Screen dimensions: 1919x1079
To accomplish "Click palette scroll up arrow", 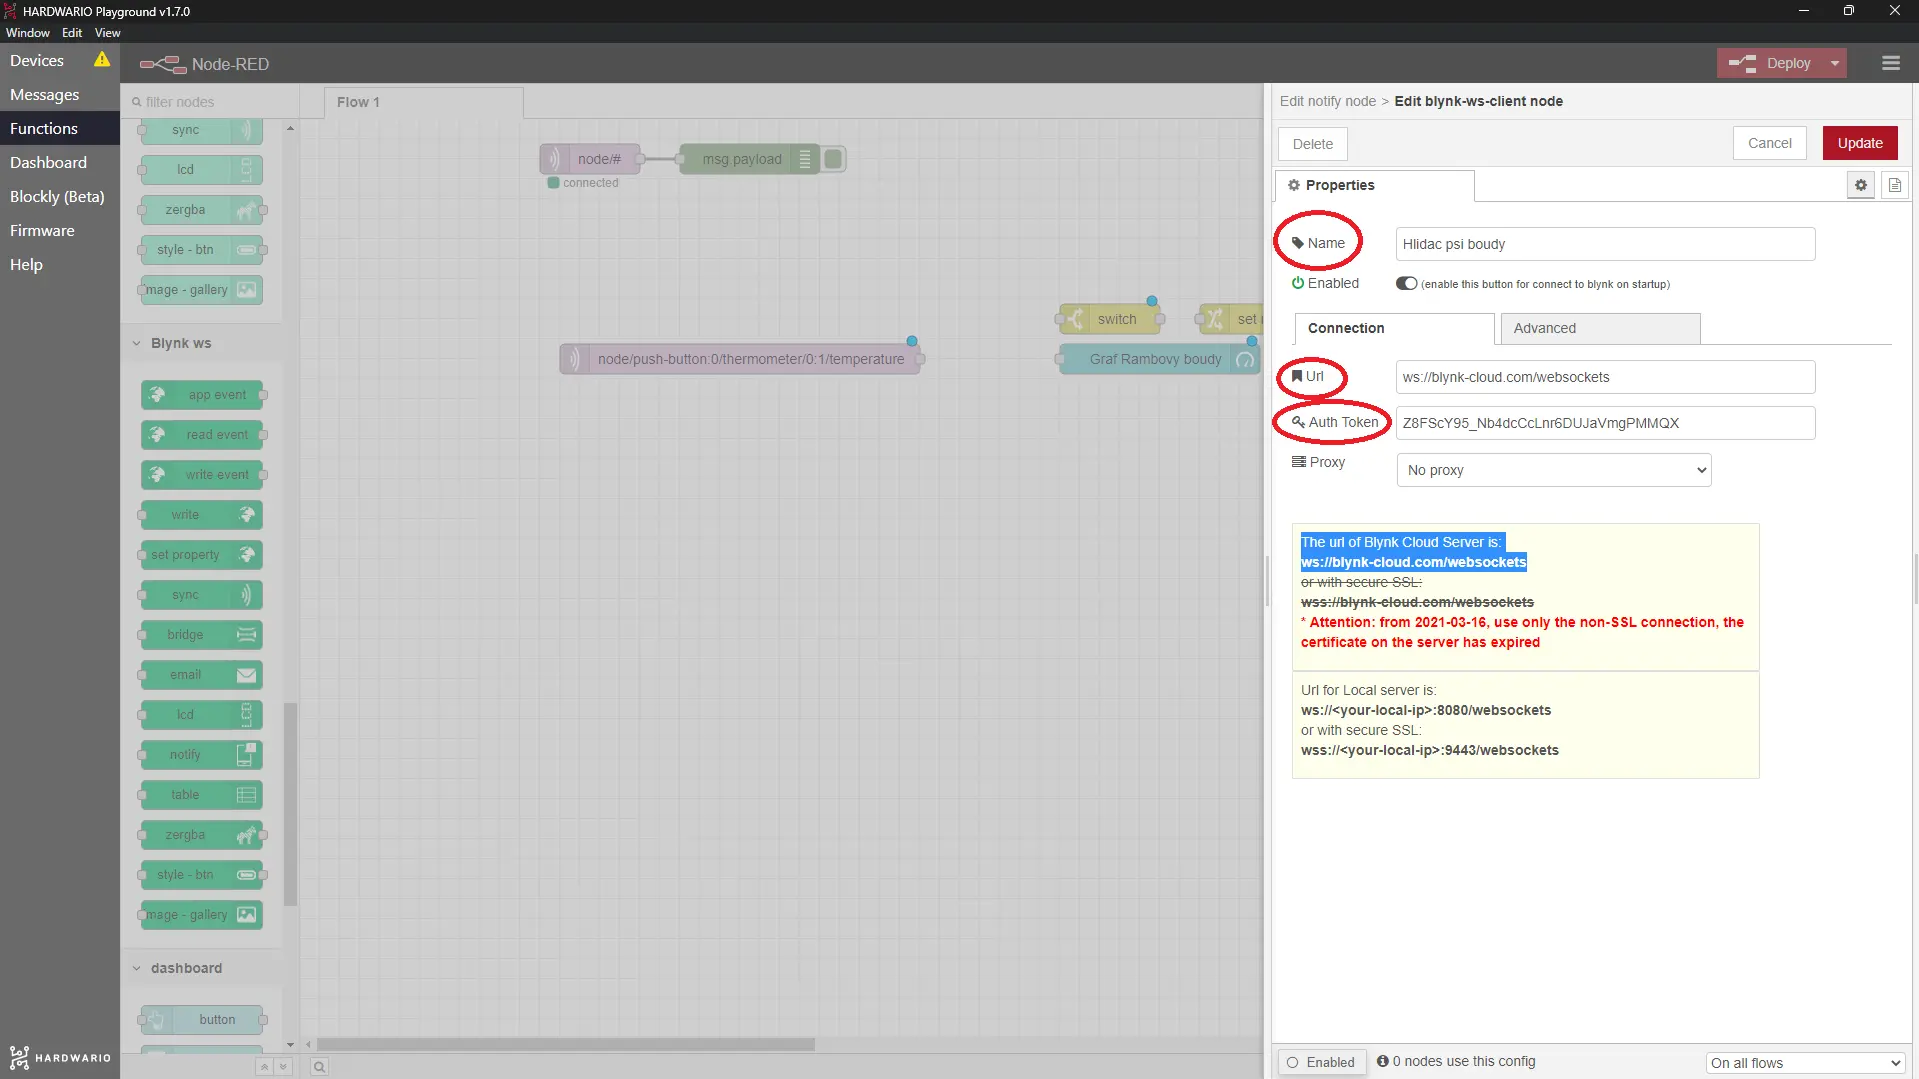I will pyautogui.click(x=290, y=128).
